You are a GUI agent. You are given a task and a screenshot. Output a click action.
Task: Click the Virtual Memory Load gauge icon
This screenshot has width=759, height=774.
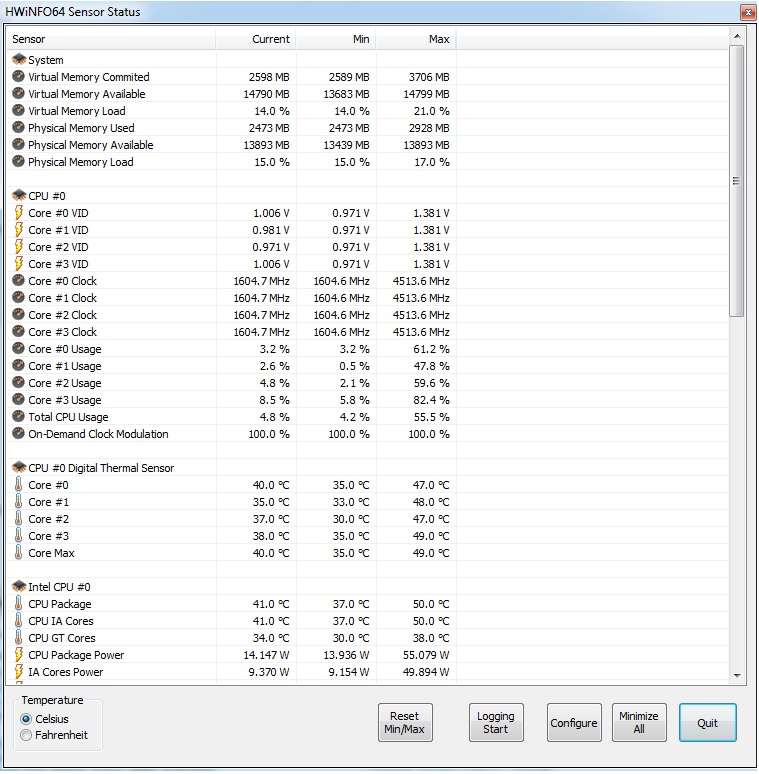(x=18, y=111)
